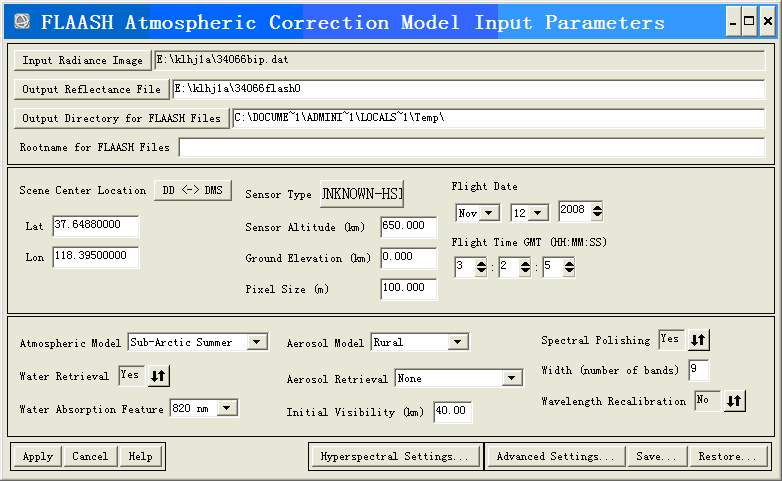
Task: Click the Ground Elevation (km) field
Action: (408, 257)
